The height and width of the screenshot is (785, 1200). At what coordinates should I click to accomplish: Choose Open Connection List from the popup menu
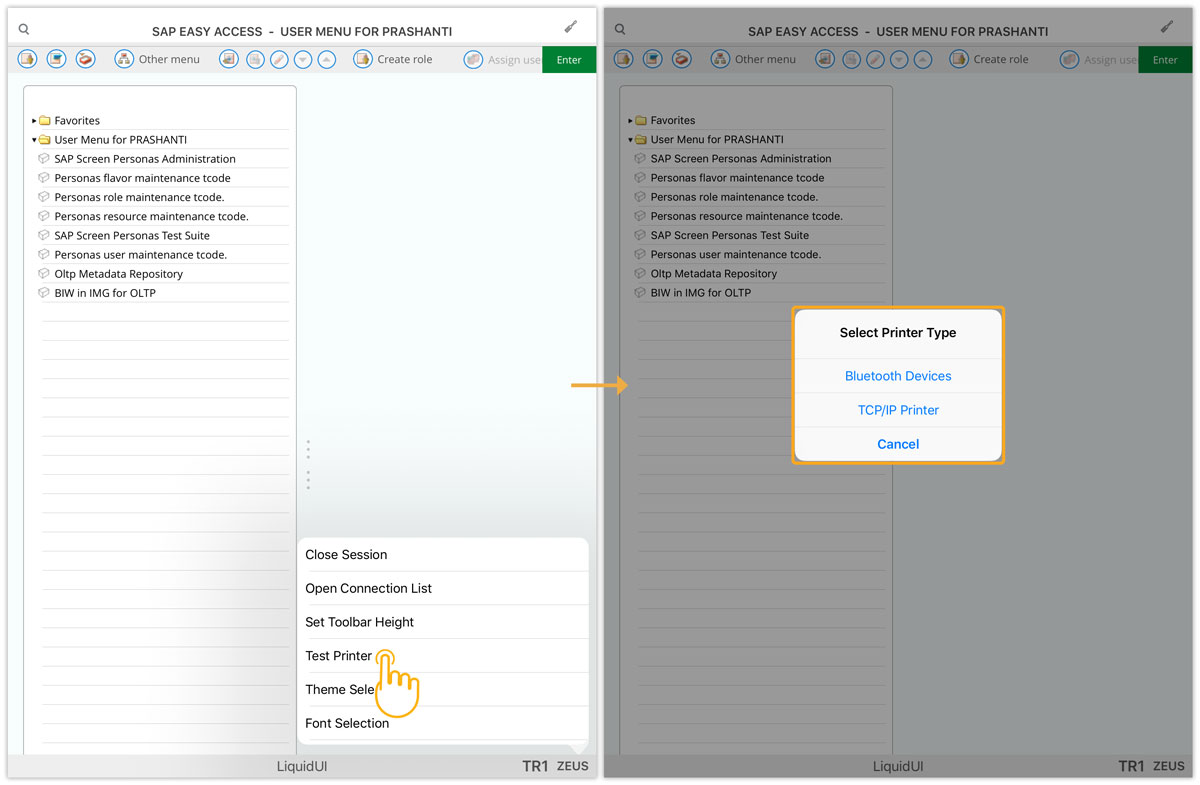[443, 588]
